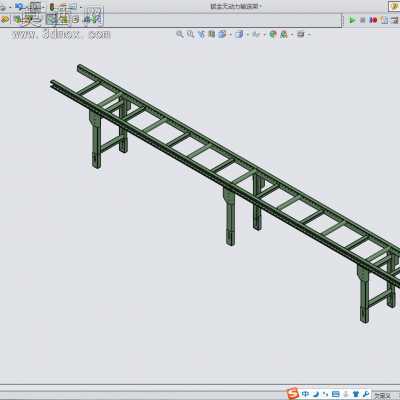
Task: Click the IME user account person icon
Action: tap(346, 394)
